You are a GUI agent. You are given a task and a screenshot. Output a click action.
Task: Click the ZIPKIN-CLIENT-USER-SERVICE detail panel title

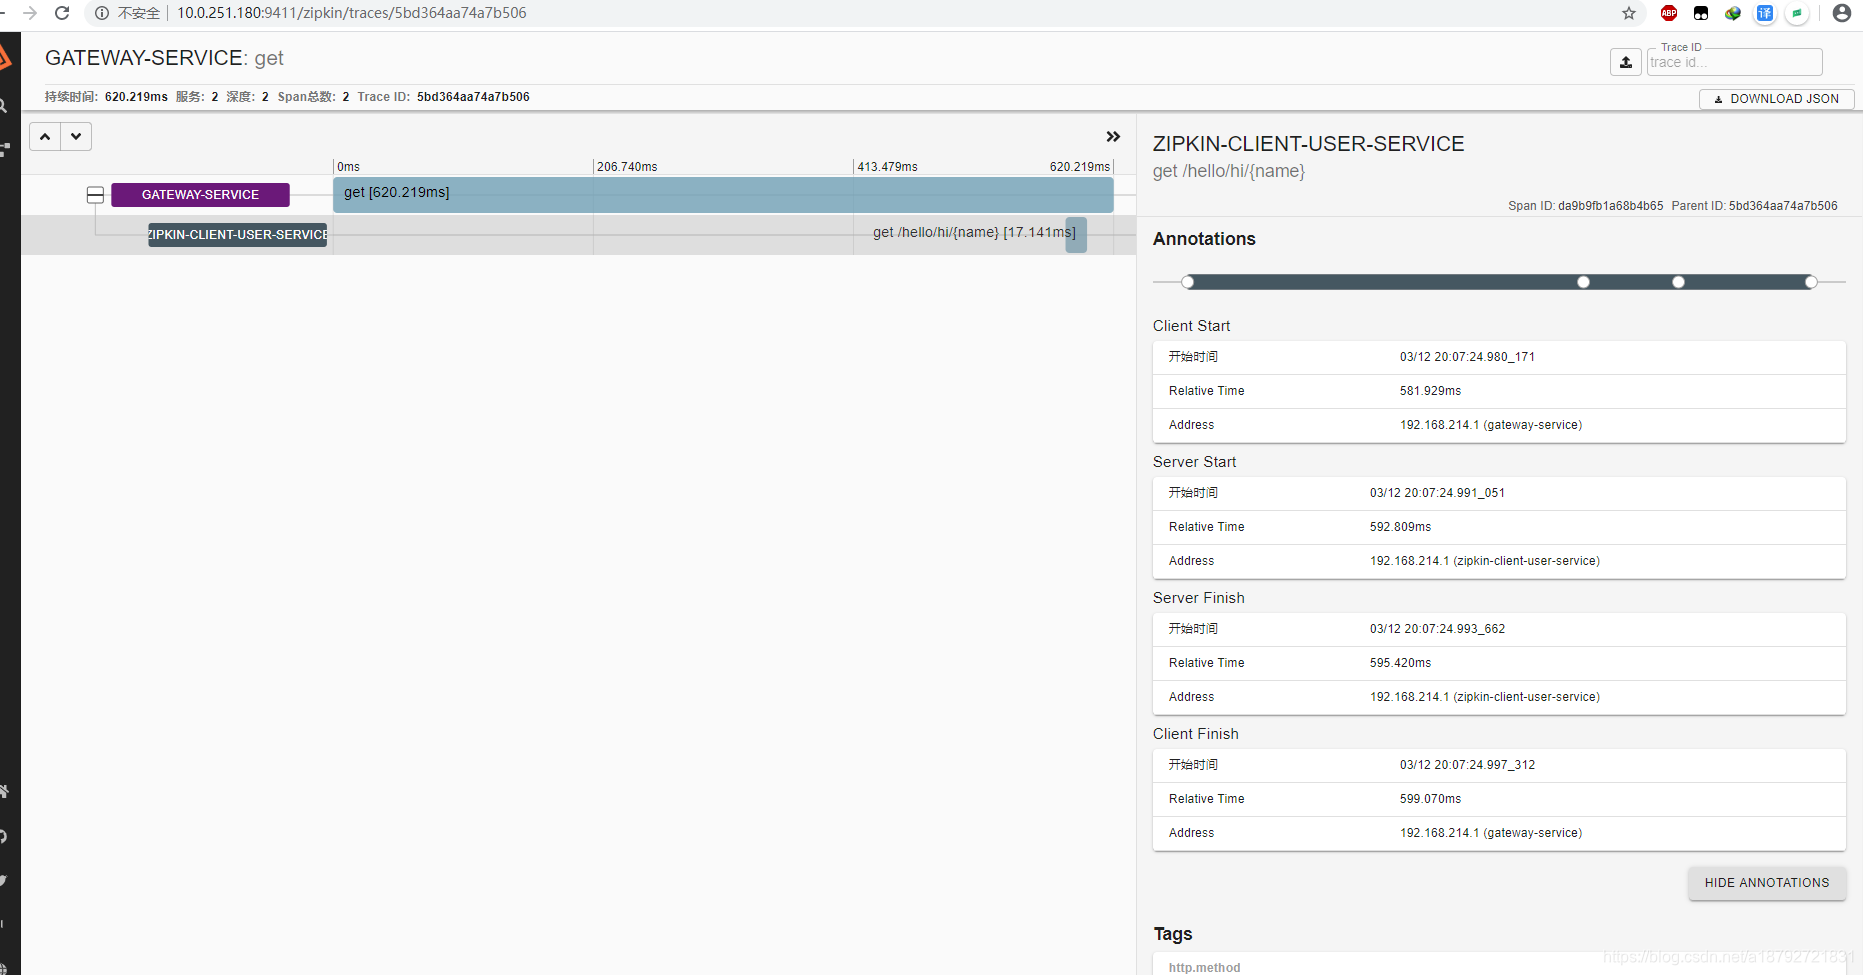[1308, 144]
